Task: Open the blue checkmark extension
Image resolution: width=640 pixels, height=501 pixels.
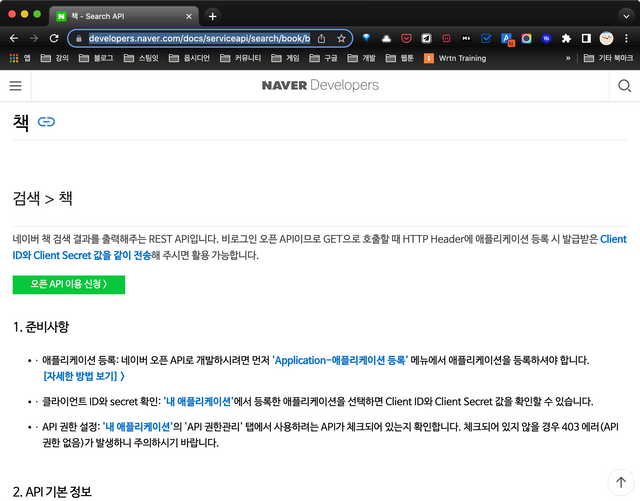Action: (x=486, y=38)
